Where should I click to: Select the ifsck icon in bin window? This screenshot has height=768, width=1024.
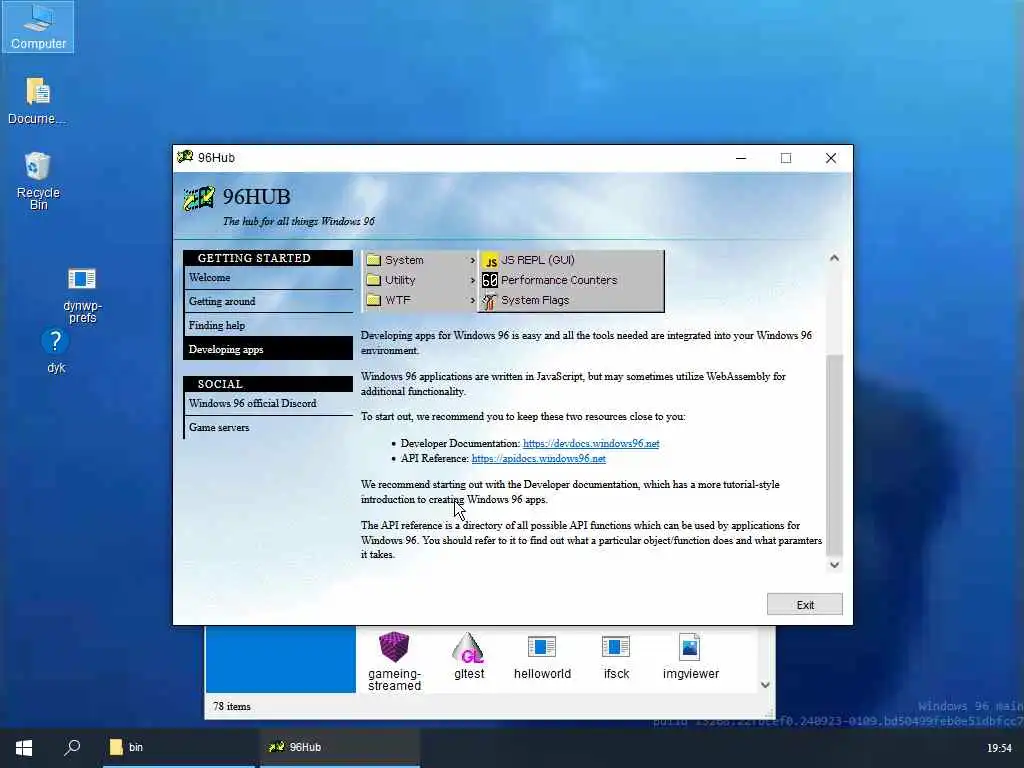[x=616, y=656]
